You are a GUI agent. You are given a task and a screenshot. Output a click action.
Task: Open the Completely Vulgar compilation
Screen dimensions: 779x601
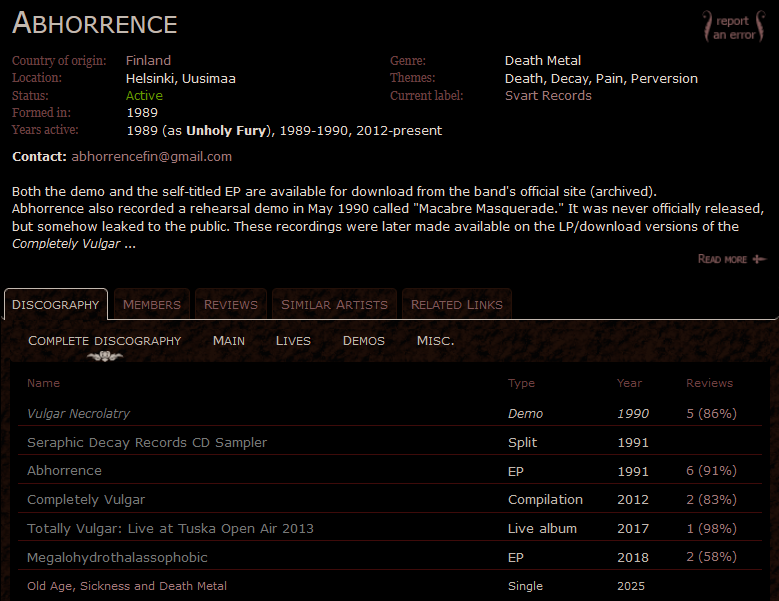click(86, 499)
